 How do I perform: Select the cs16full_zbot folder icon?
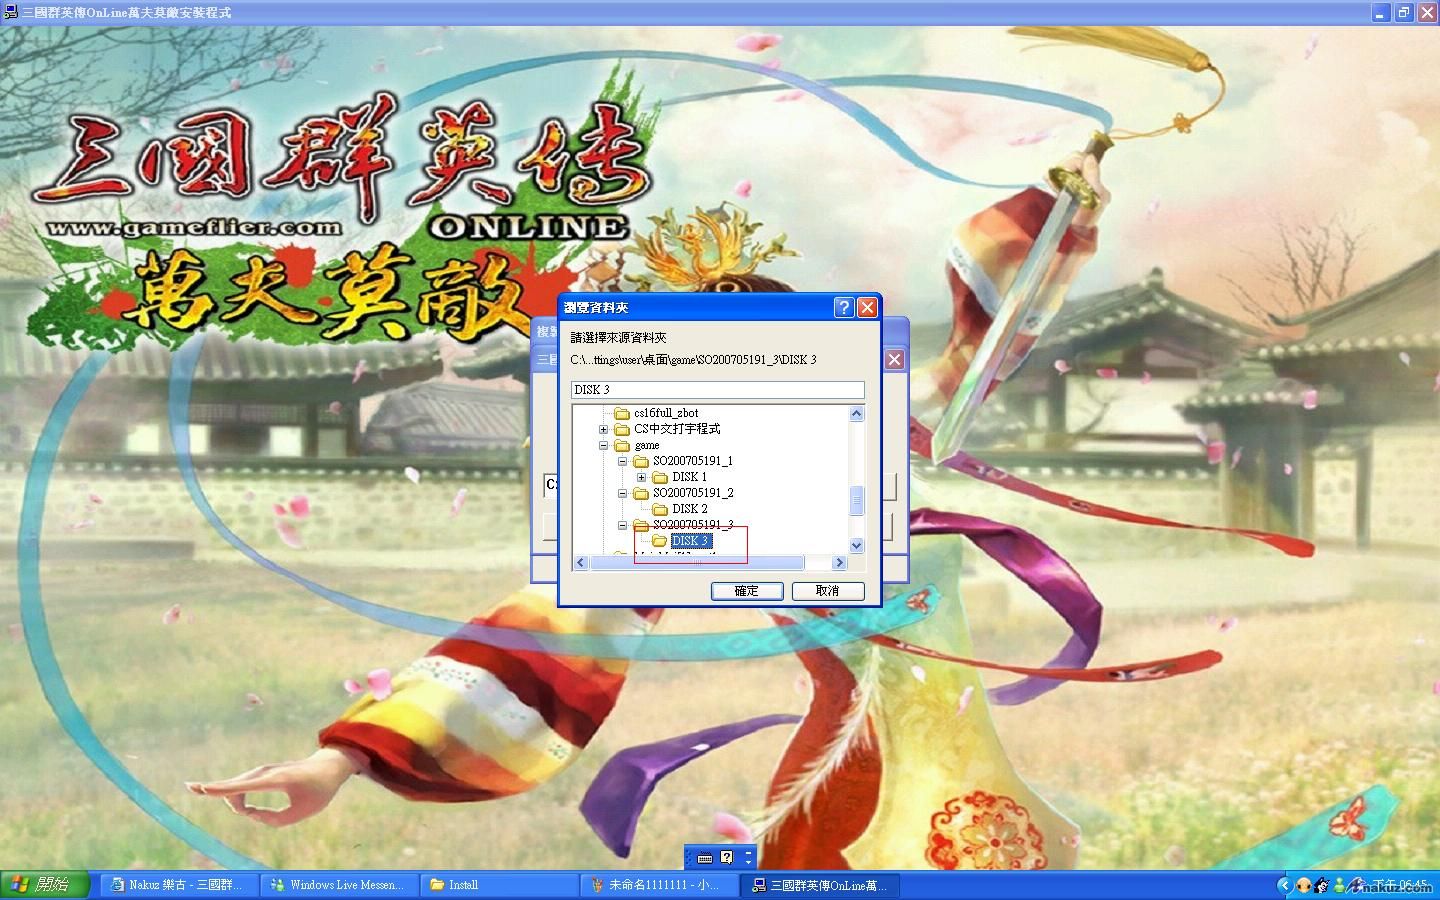622,413
